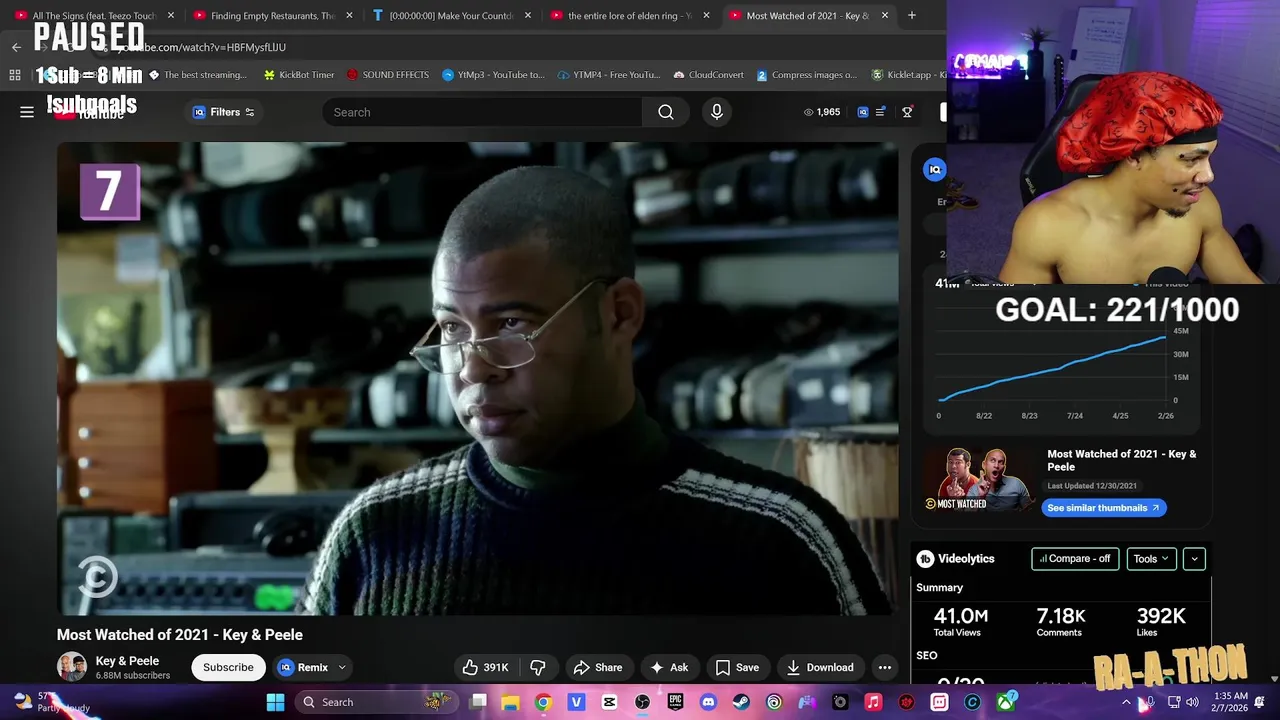
Task: Click the 1,965 view counter eye
Action: 822,112
